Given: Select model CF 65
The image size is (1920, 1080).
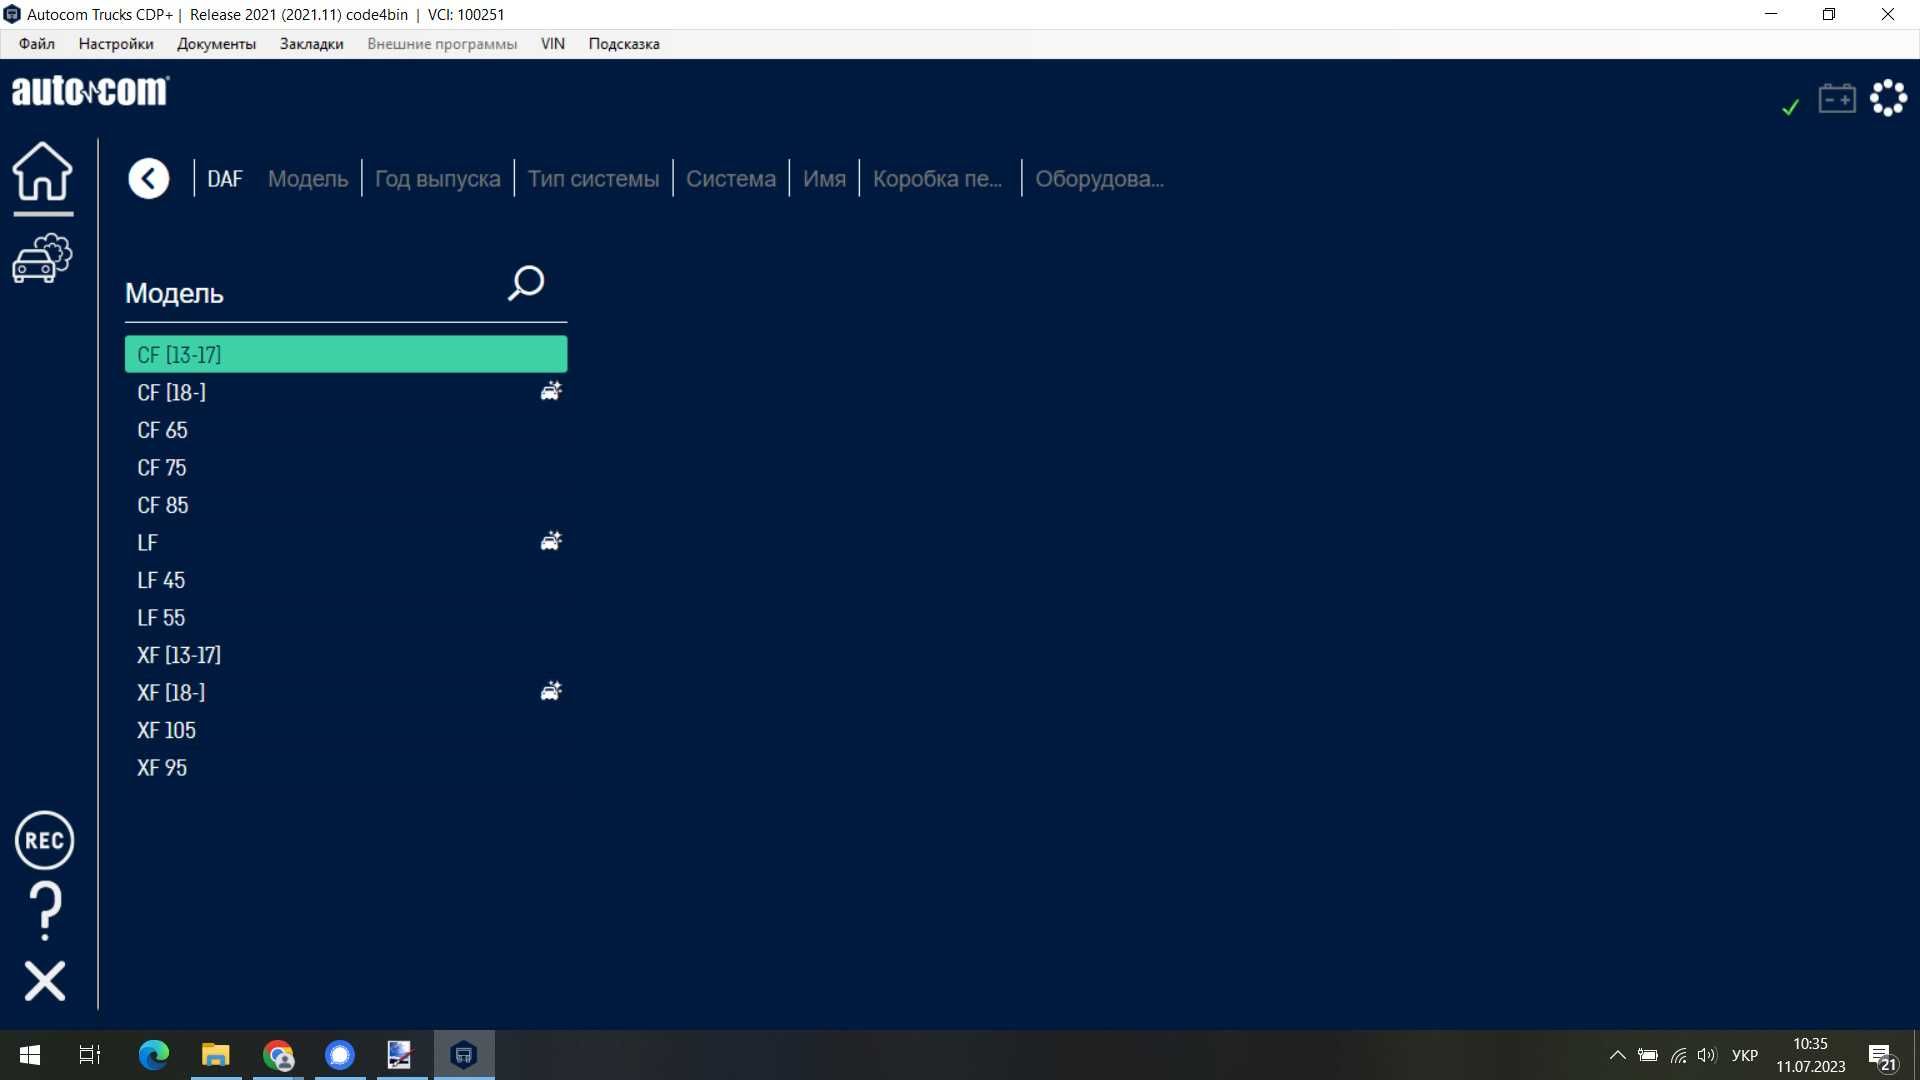Looking at the screenshot, I should point(346,430).
